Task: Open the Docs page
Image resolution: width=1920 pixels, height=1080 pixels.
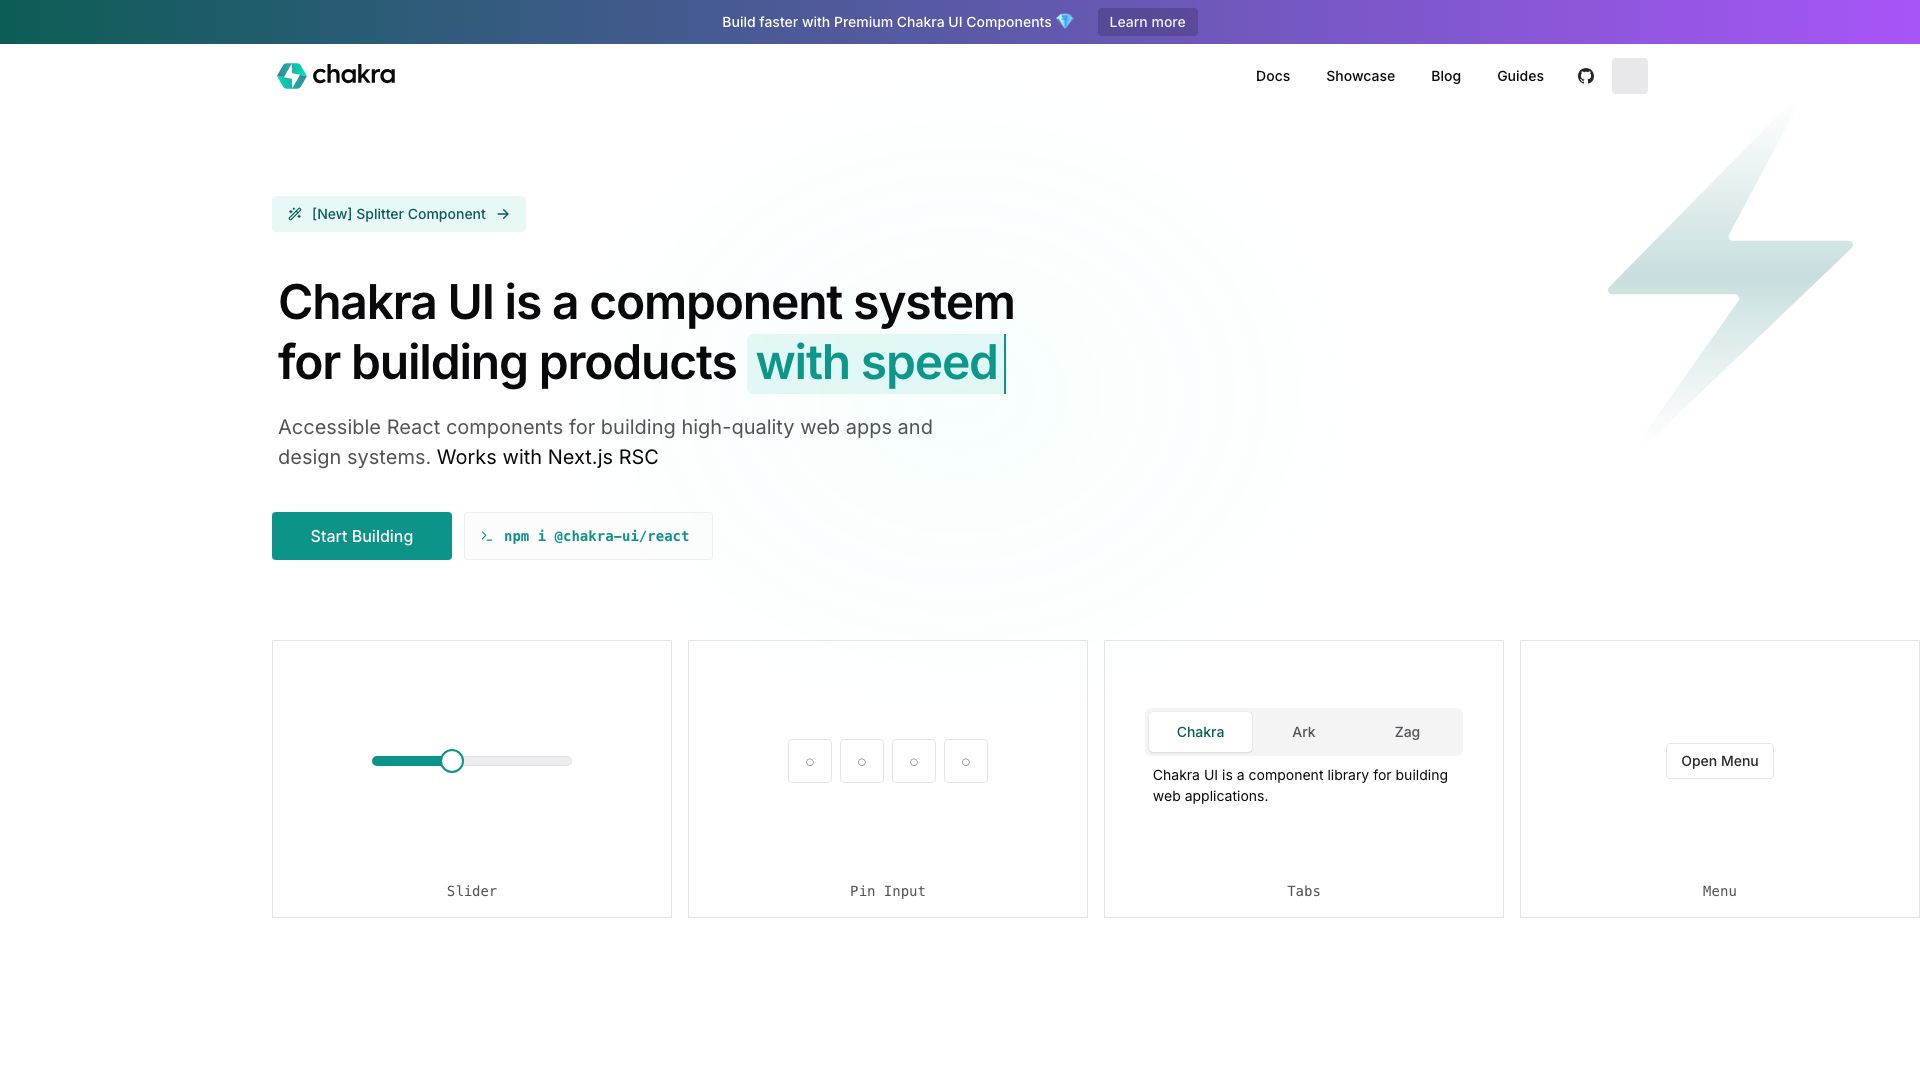Action: coord(1272,76)
